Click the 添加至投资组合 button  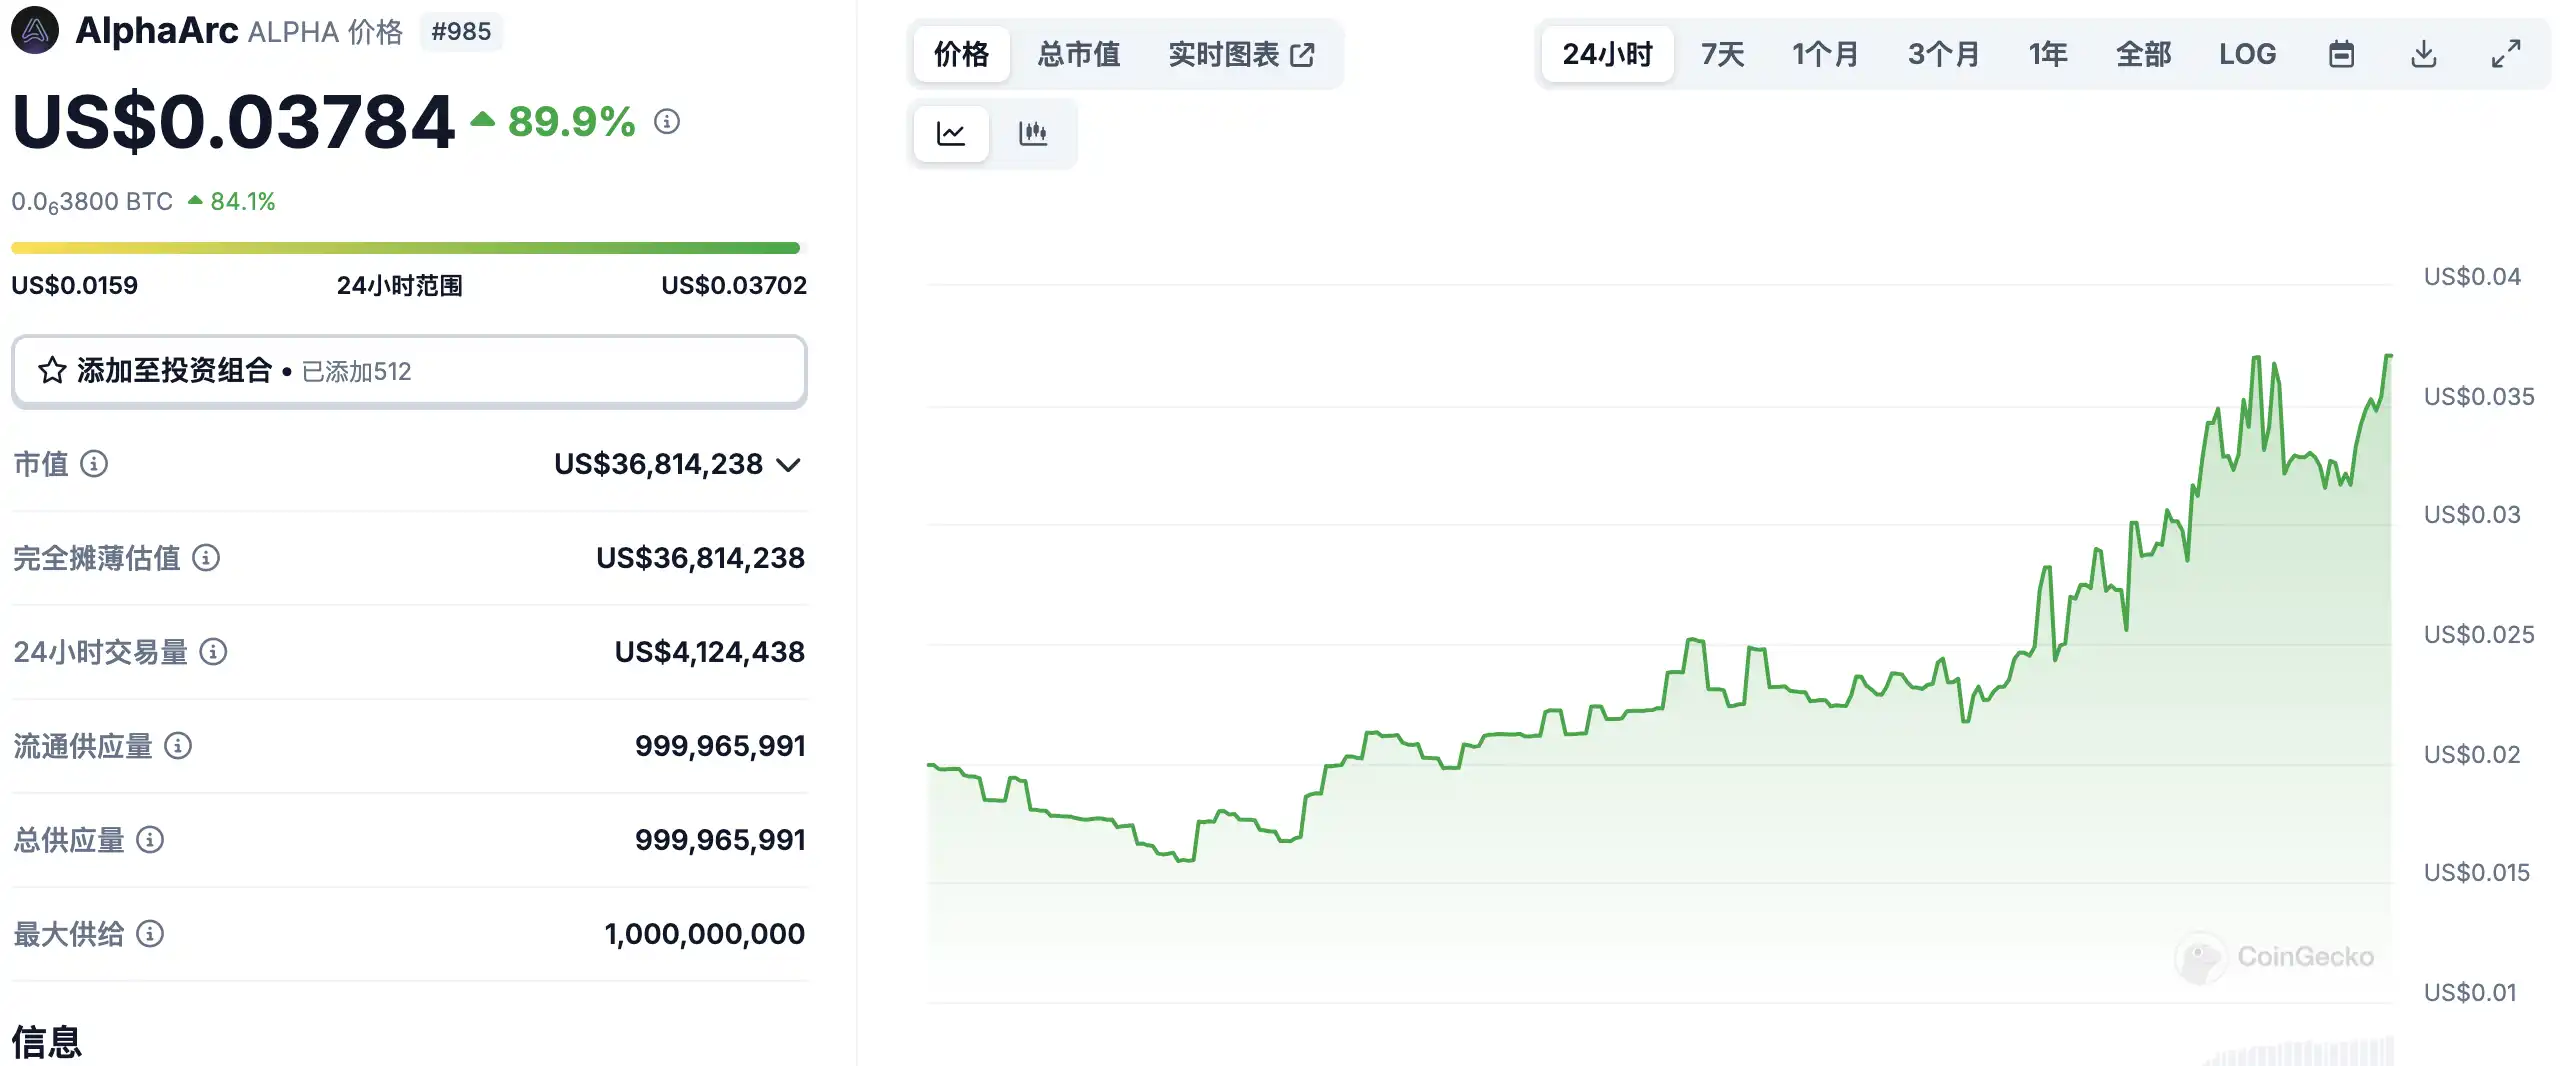(409, 371)
